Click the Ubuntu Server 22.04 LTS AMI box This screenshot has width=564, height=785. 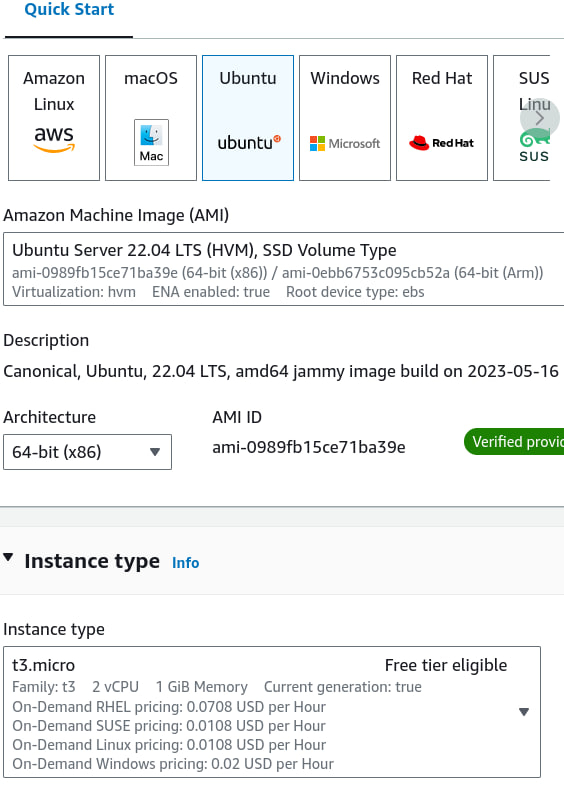[x=283, y=269]
